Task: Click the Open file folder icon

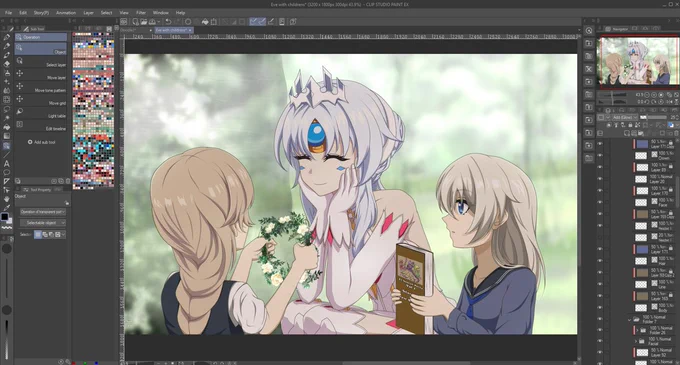Action: [144, 22]
